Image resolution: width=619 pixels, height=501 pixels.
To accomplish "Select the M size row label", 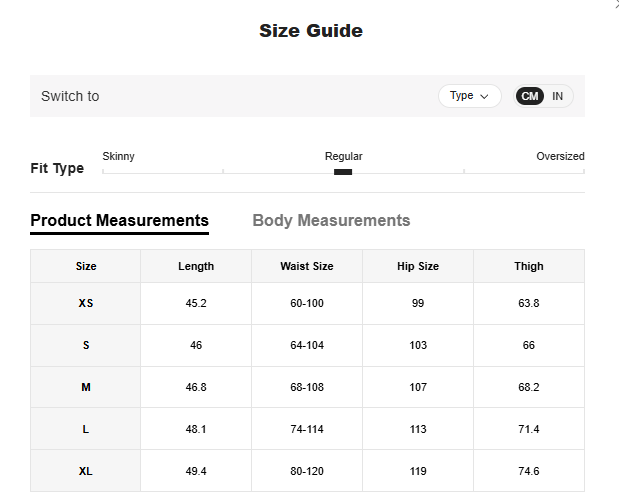I will 86,387.
